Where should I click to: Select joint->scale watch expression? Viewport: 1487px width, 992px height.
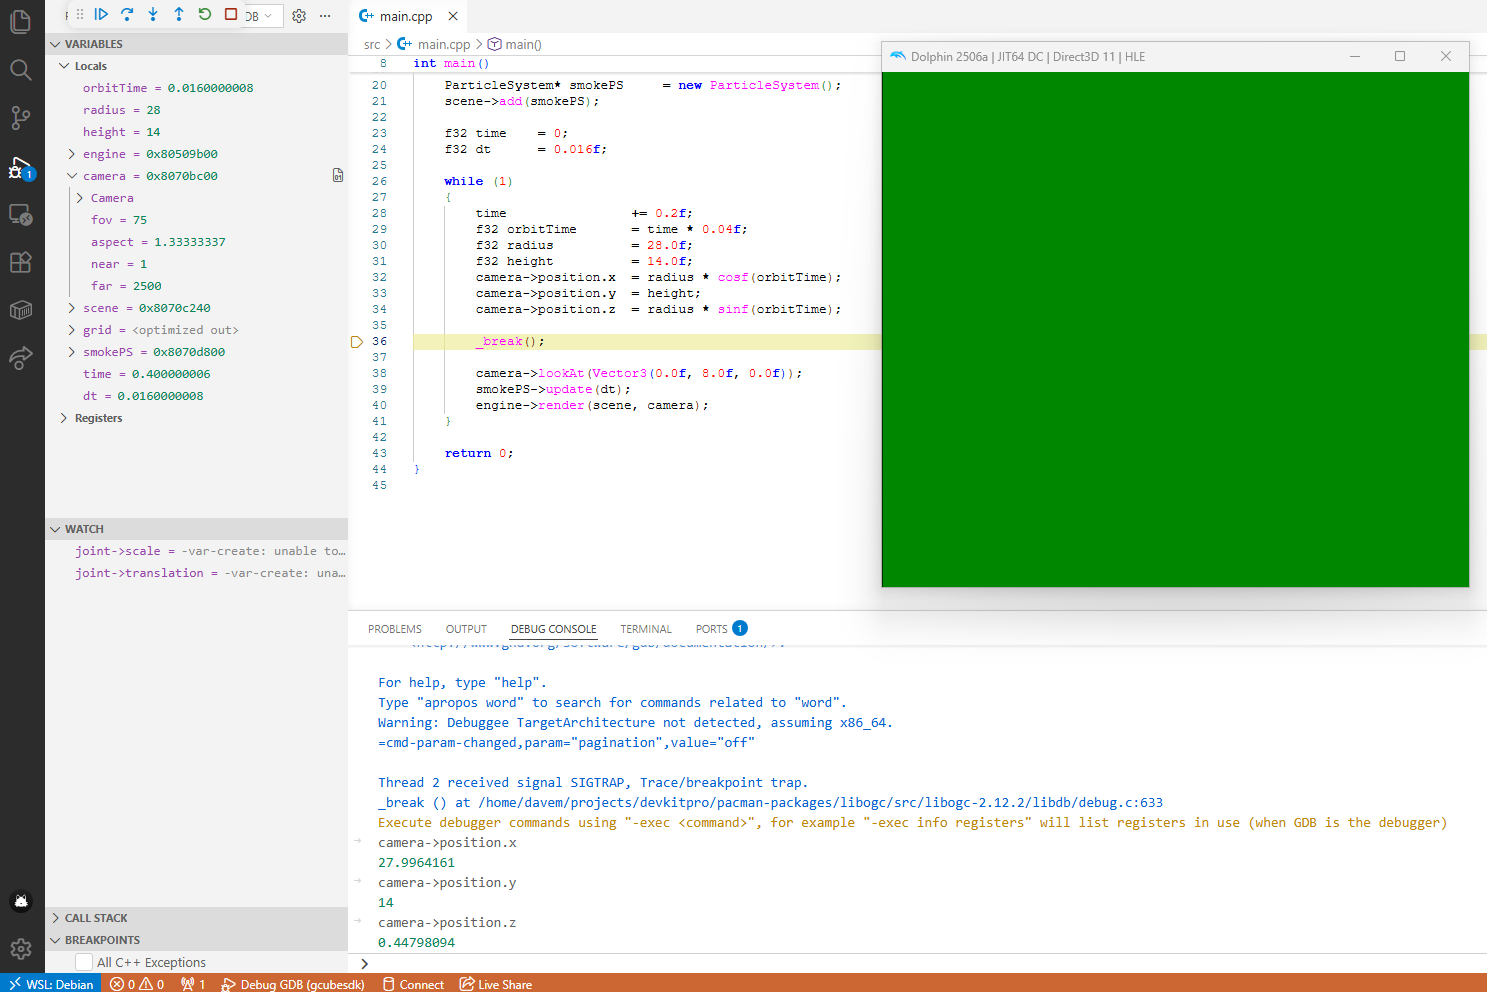coord(196,551)
